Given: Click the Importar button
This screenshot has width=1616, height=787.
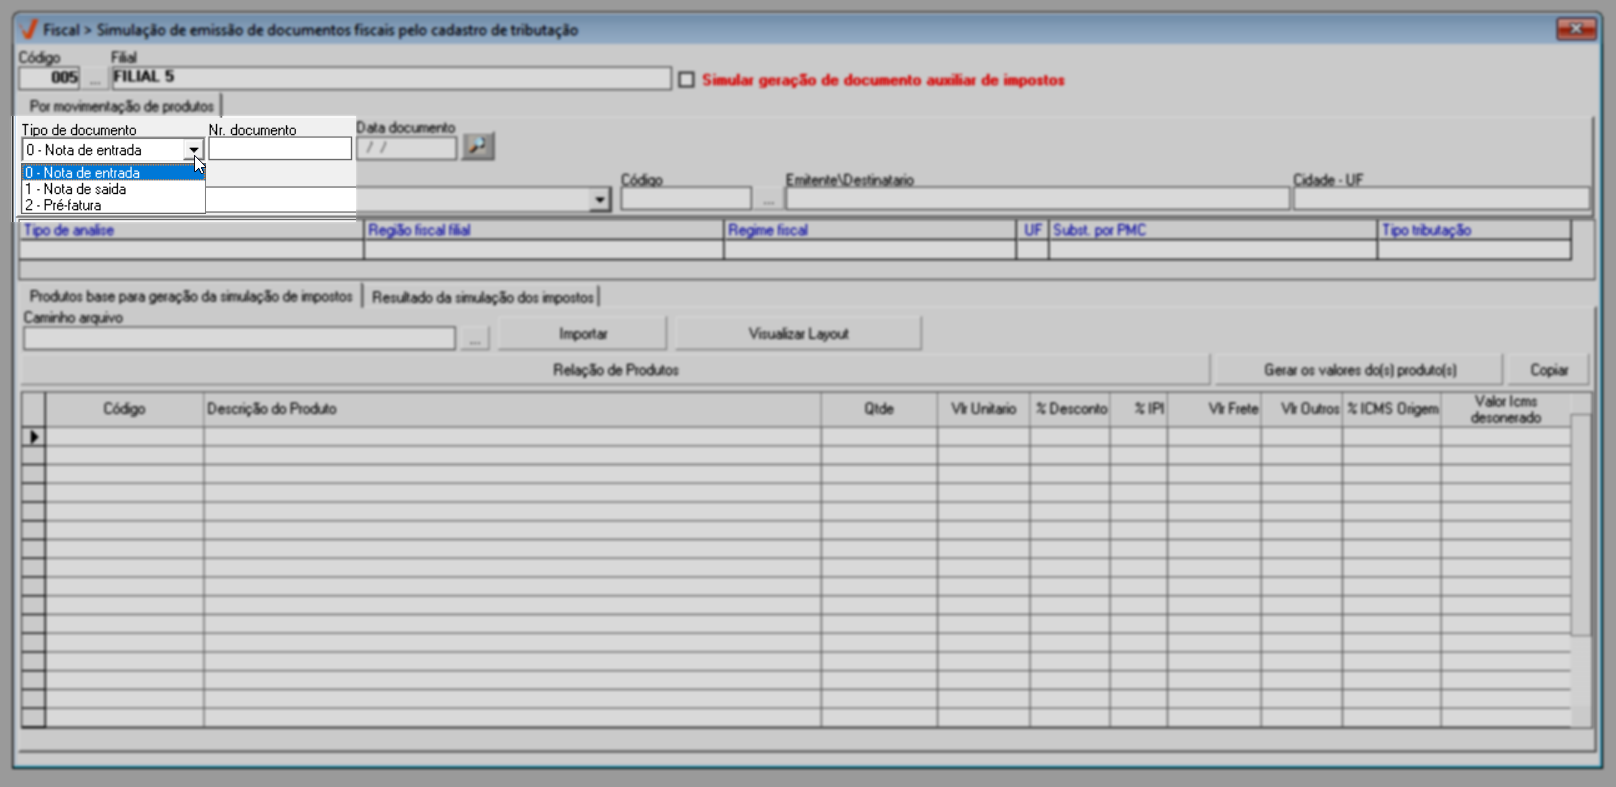Looking at the screenshot, I should (583, 334).
